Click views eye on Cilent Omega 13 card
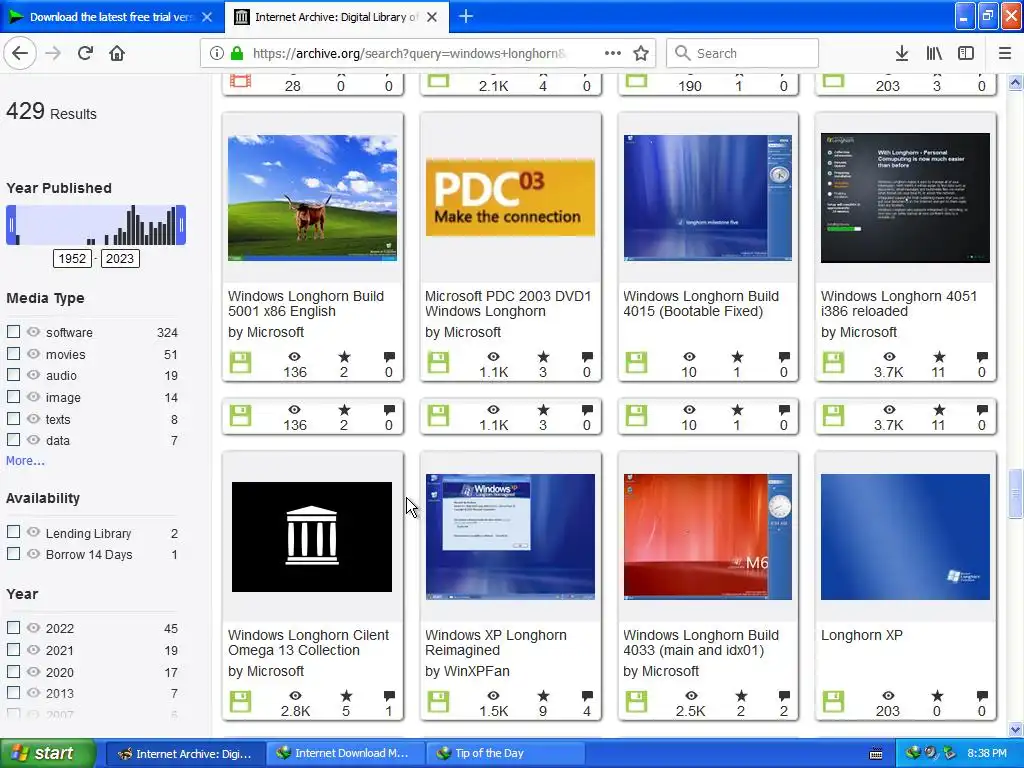 [x=295, y=696]
